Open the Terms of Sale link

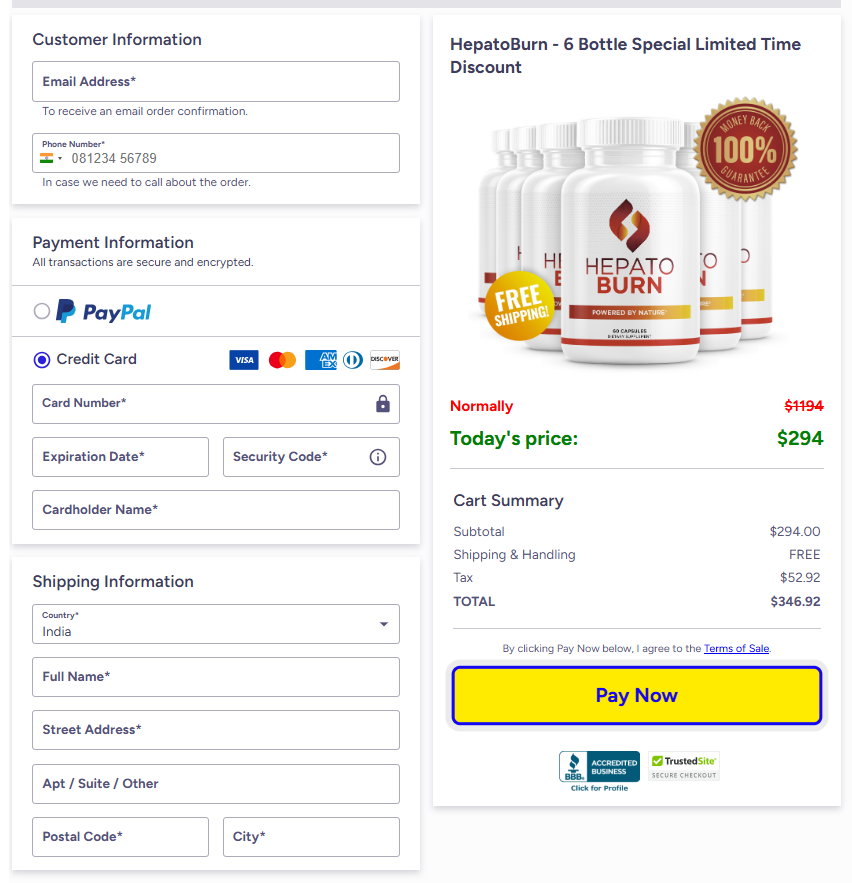pos(736,648)
